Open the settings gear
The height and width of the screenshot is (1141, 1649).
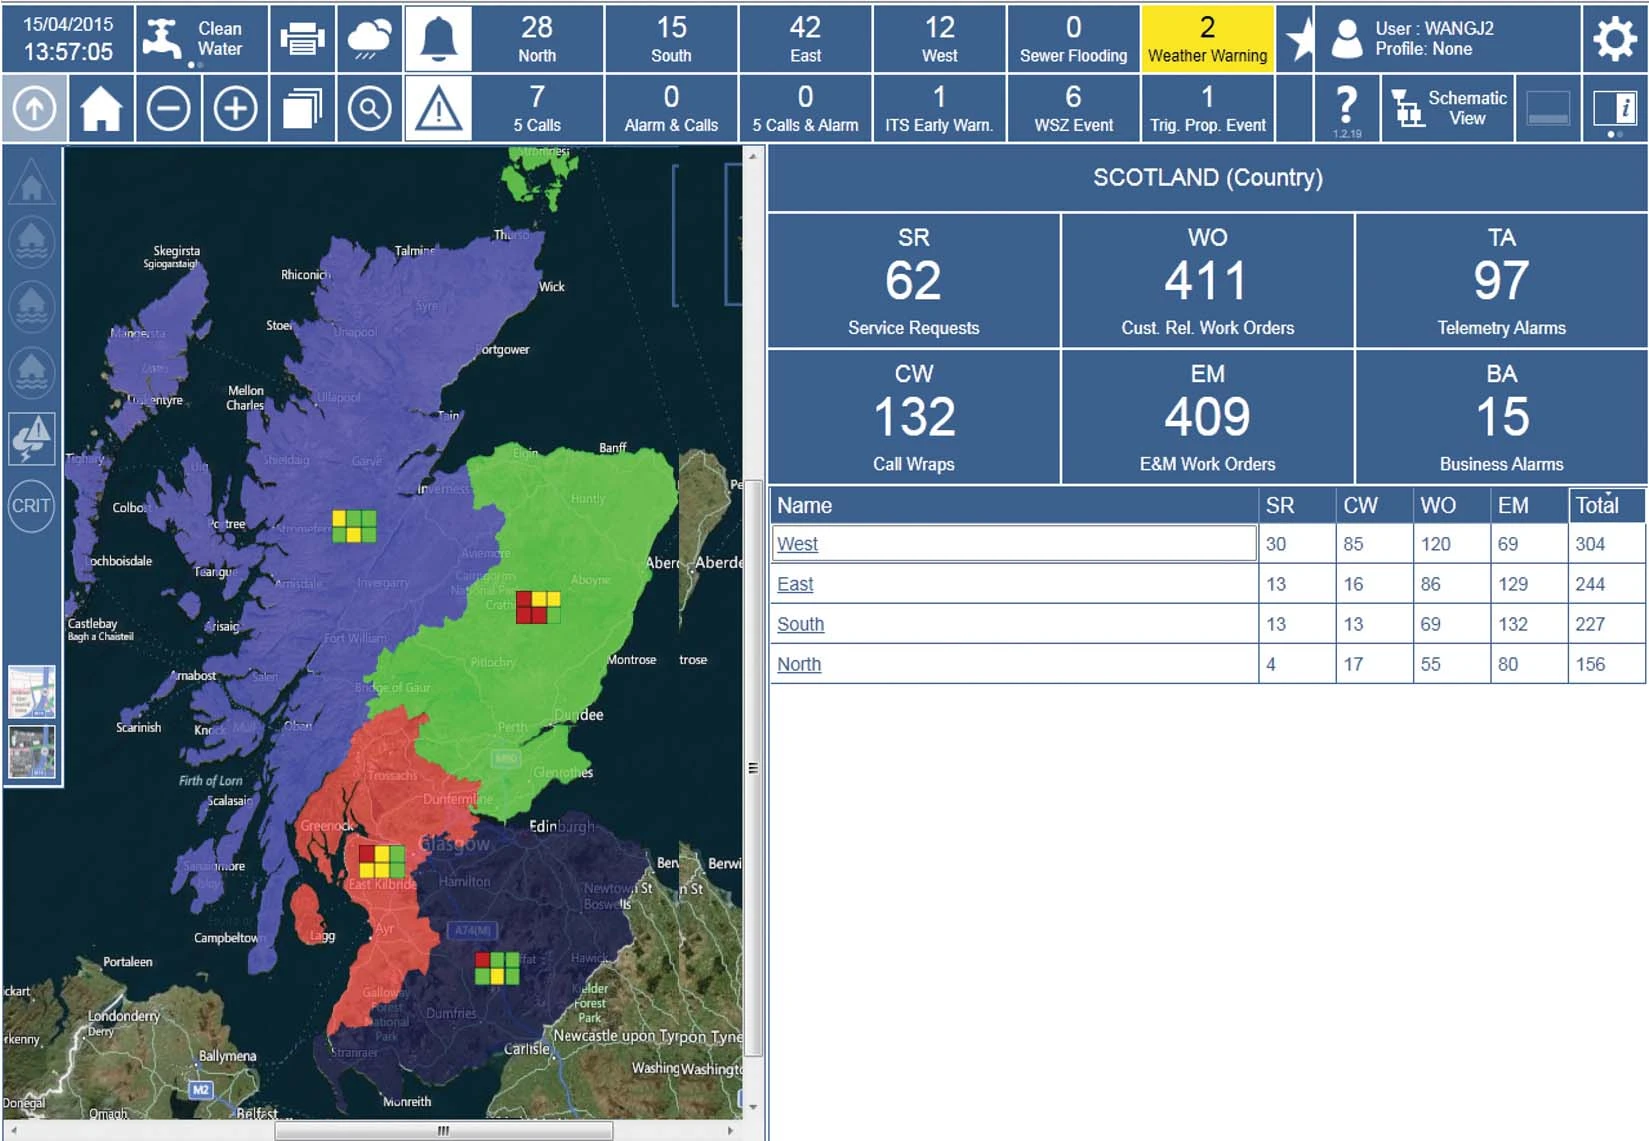(1613, 38)
